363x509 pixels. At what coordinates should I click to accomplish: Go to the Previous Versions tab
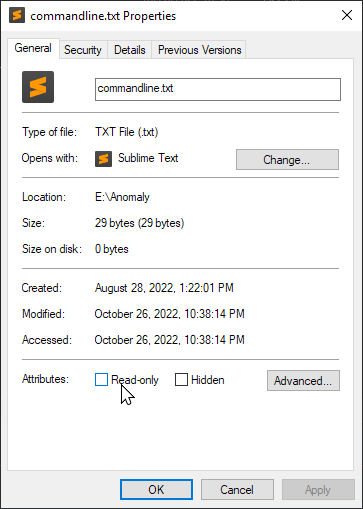click(x=199, y=50)
